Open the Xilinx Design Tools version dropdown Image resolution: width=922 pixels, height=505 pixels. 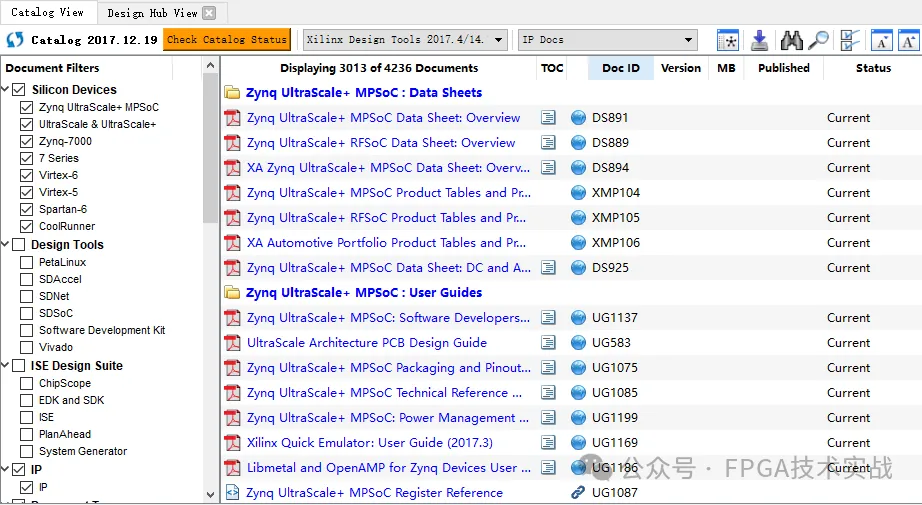point(406,40)
